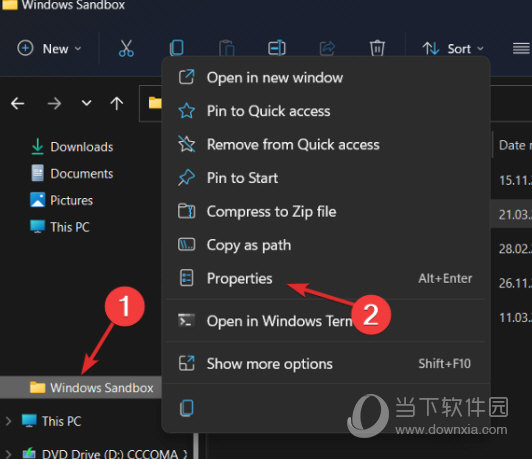The height and width of the screenshot is (459, 532).
Task: Open the Sort dropdown menu
Action: [453, 49]
